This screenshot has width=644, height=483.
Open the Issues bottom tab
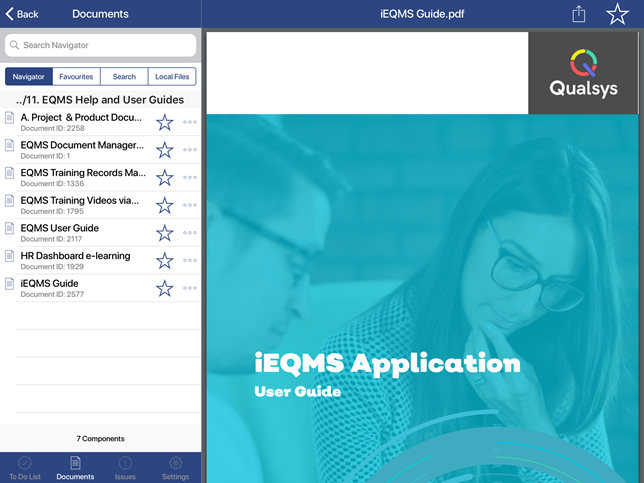(125, 468)
